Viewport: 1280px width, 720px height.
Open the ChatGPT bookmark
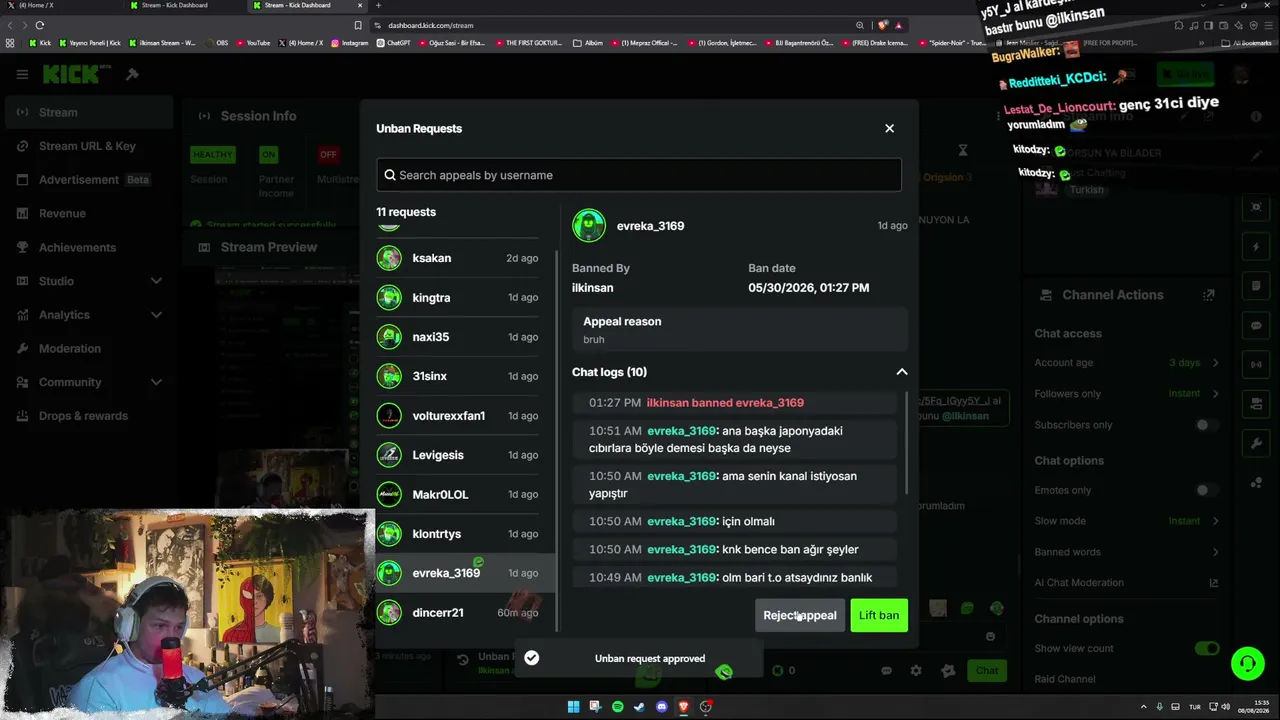[x=393, y=43]
